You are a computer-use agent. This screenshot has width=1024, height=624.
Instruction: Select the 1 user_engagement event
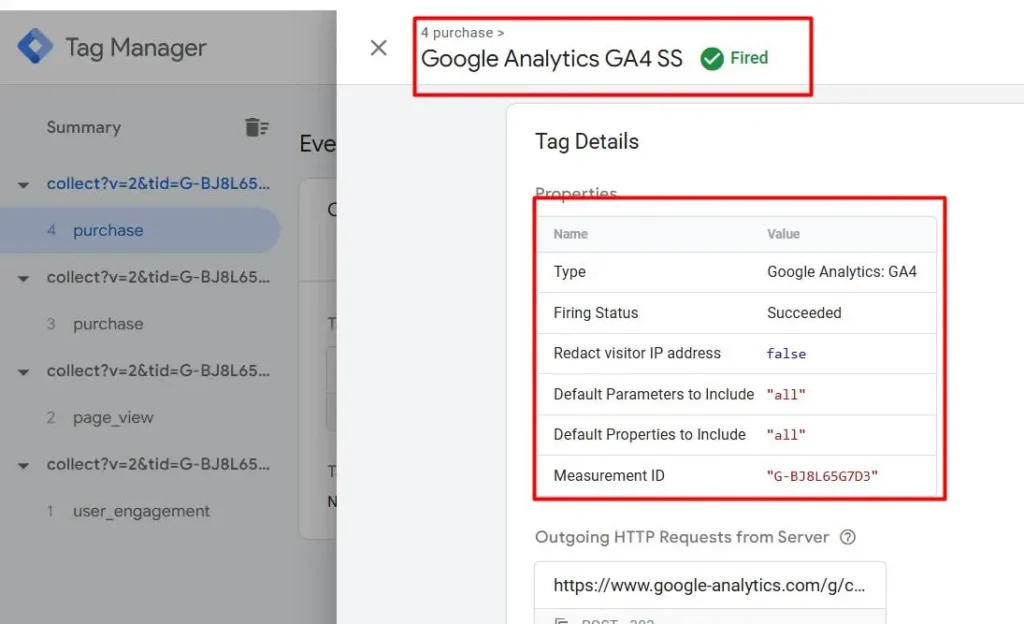pyautogui.click(x=141, y=511)
